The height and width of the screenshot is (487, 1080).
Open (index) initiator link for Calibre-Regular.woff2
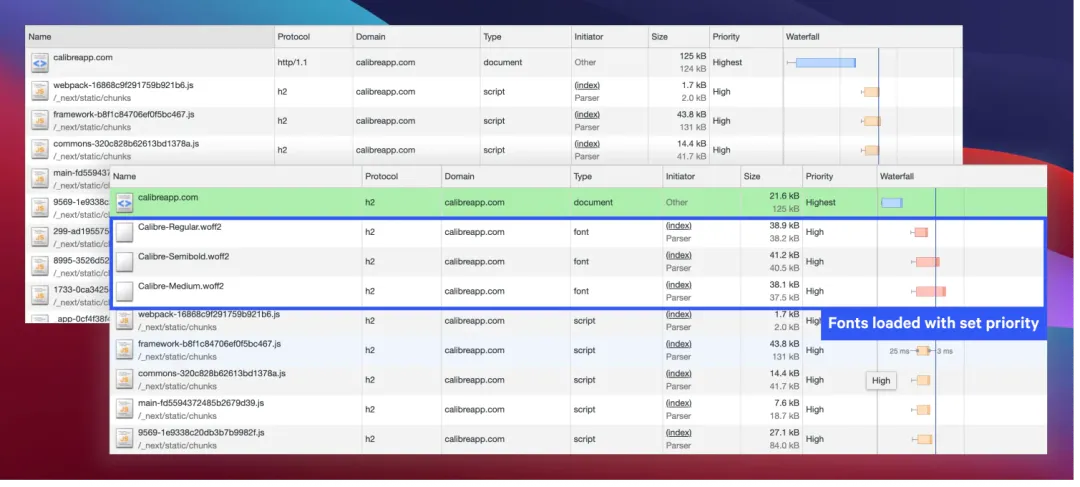[x=678, y=226]
